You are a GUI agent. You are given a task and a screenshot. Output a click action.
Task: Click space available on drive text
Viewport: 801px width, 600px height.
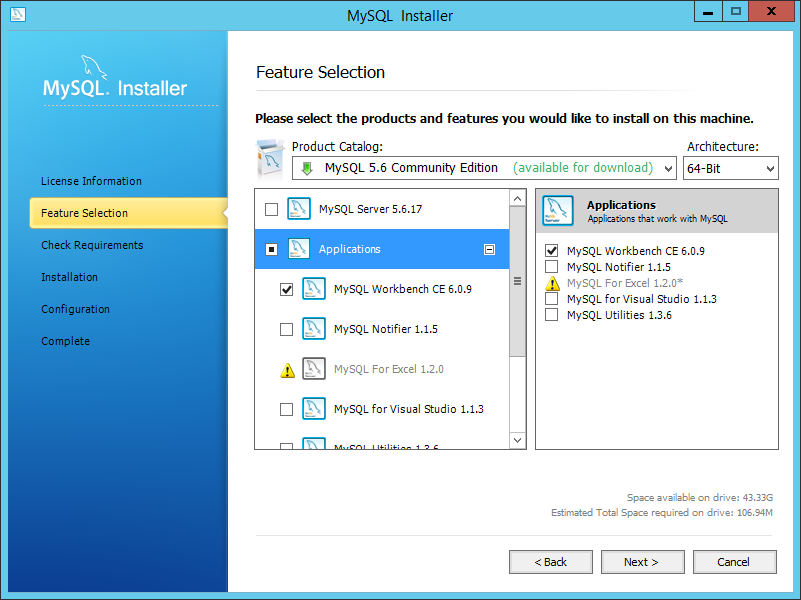tap(700, 498)
